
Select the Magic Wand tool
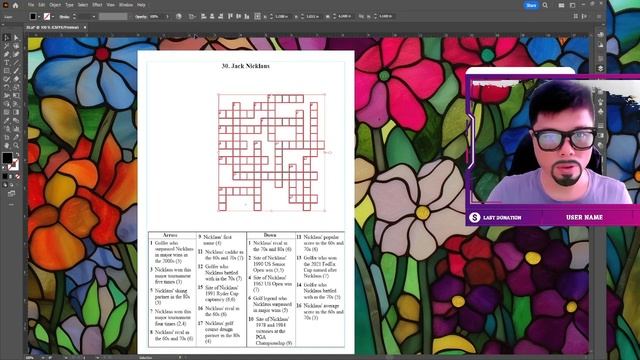click(7, 46)
